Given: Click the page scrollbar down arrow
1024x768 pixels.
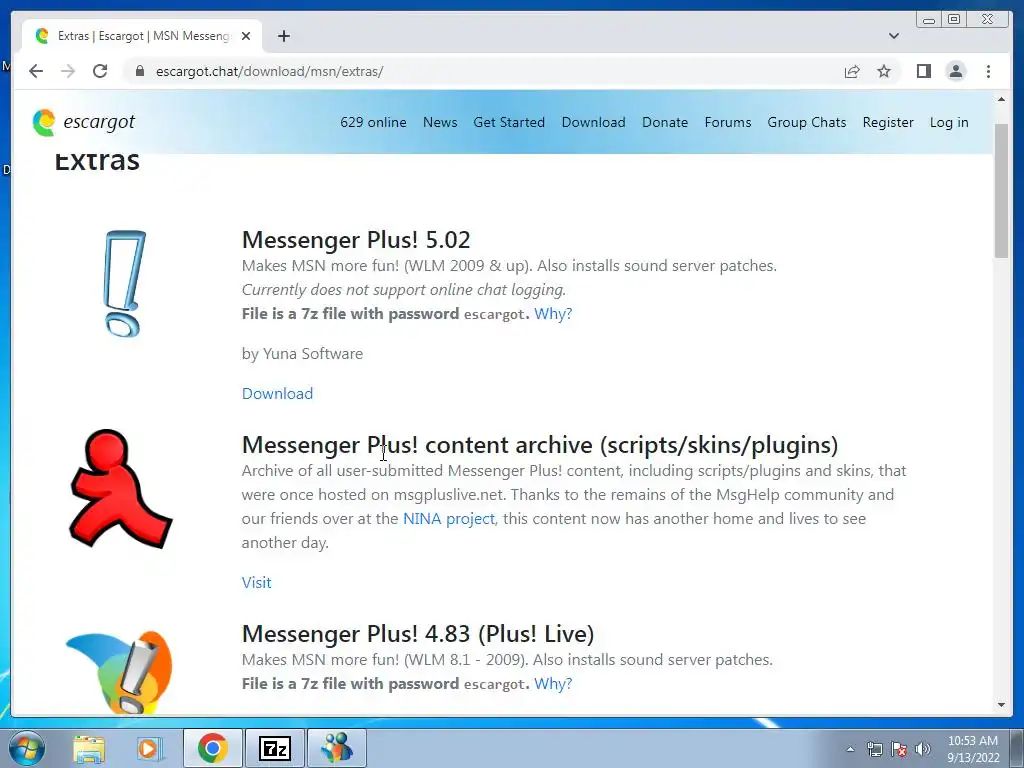Looking at the screenshot, I should pyautogui.click(x=1001, y=705).
